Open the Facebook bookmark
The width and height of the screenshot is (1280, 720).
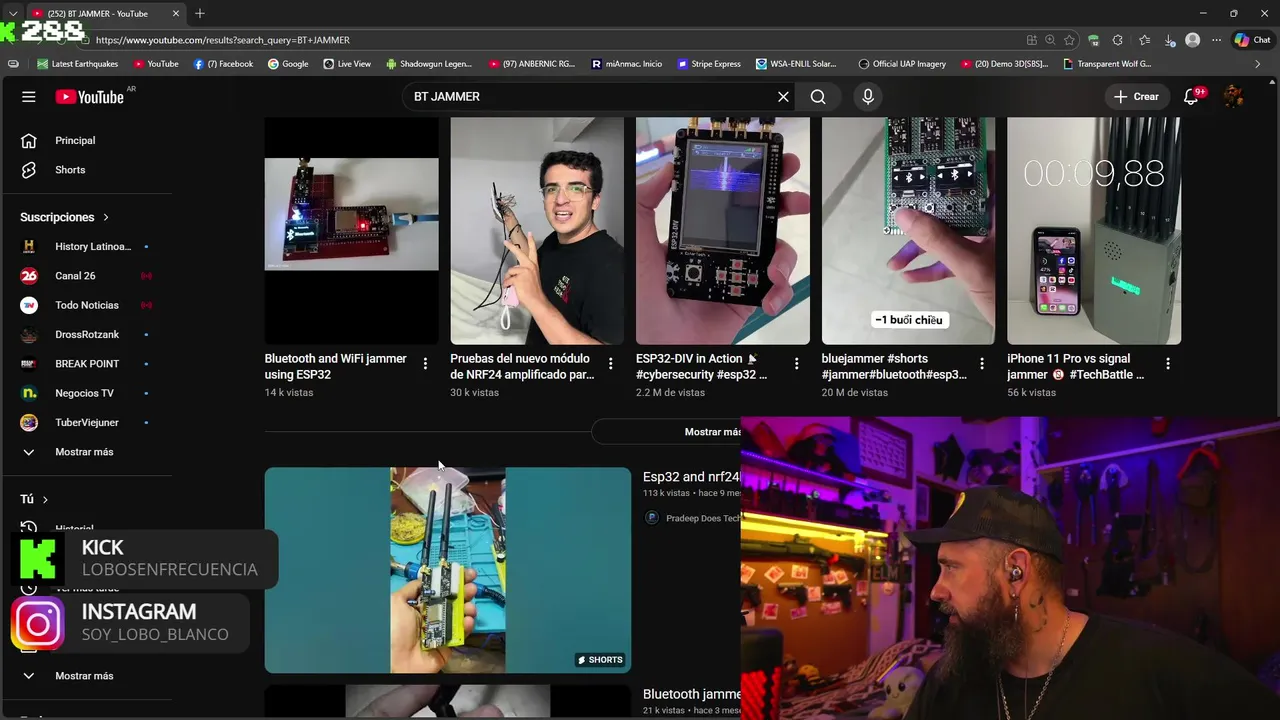[x=223, y=64]
